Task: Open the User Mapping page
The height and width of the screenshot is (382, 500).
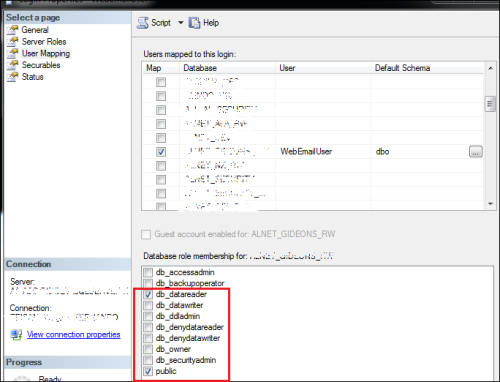Action: 46,53
